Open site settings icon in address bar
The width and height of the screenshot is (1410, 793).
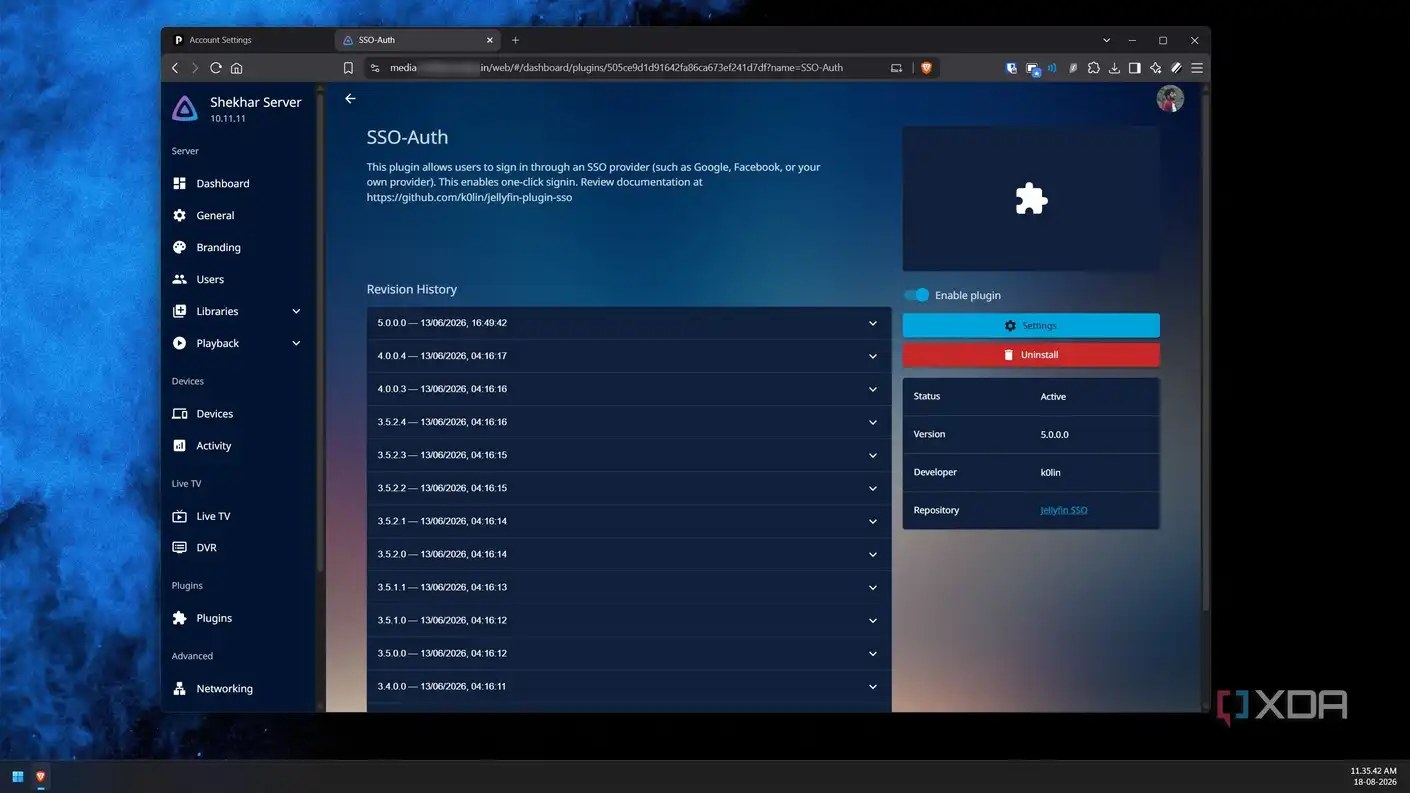click(375, 68)
